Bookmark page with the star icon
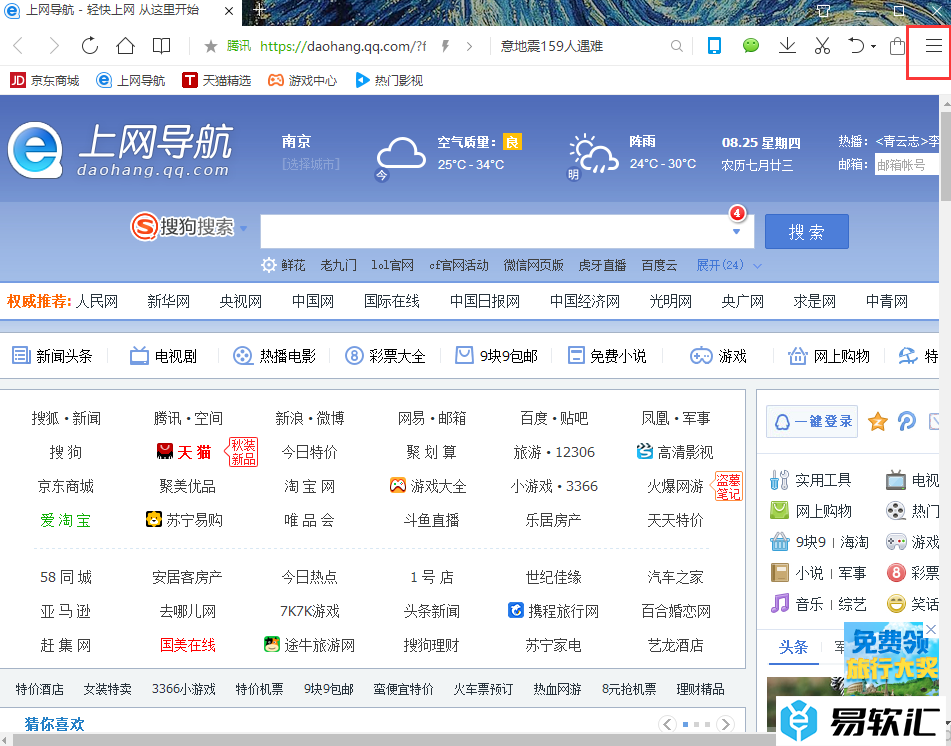This screenshot has width=951, height=746. (x=211, y=46)
